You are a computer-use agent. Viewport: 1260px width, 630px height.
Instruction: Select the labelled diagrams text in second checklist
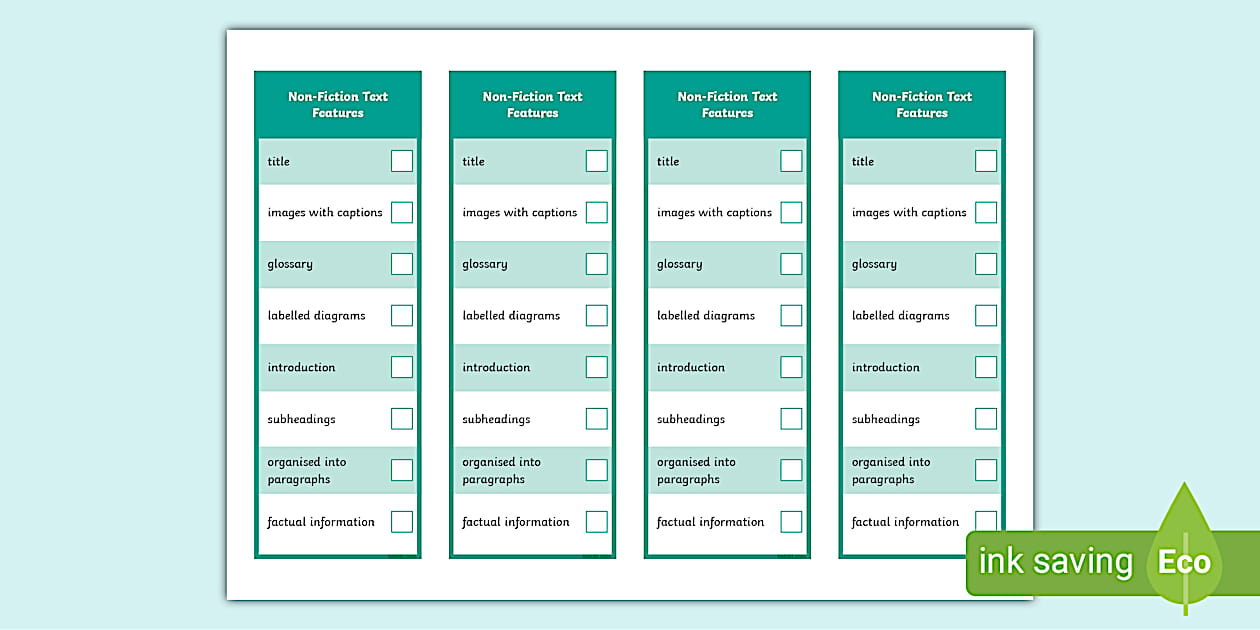[513, 316]
